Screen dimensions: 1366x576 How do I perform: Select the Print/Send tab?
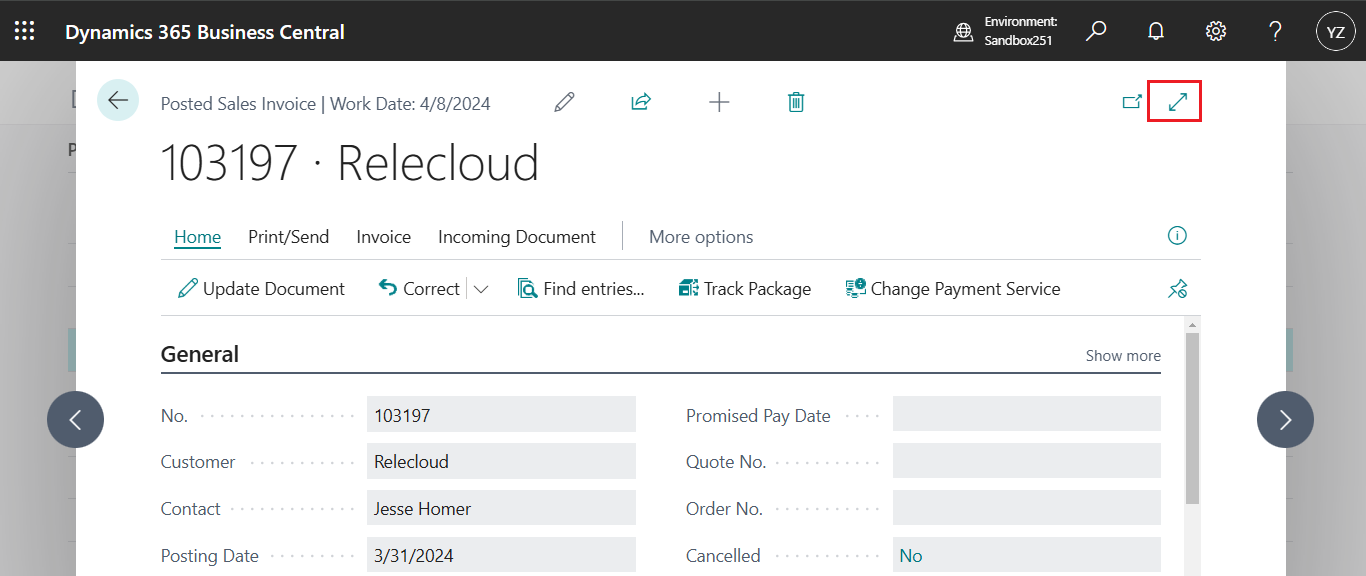pos(288,236)
